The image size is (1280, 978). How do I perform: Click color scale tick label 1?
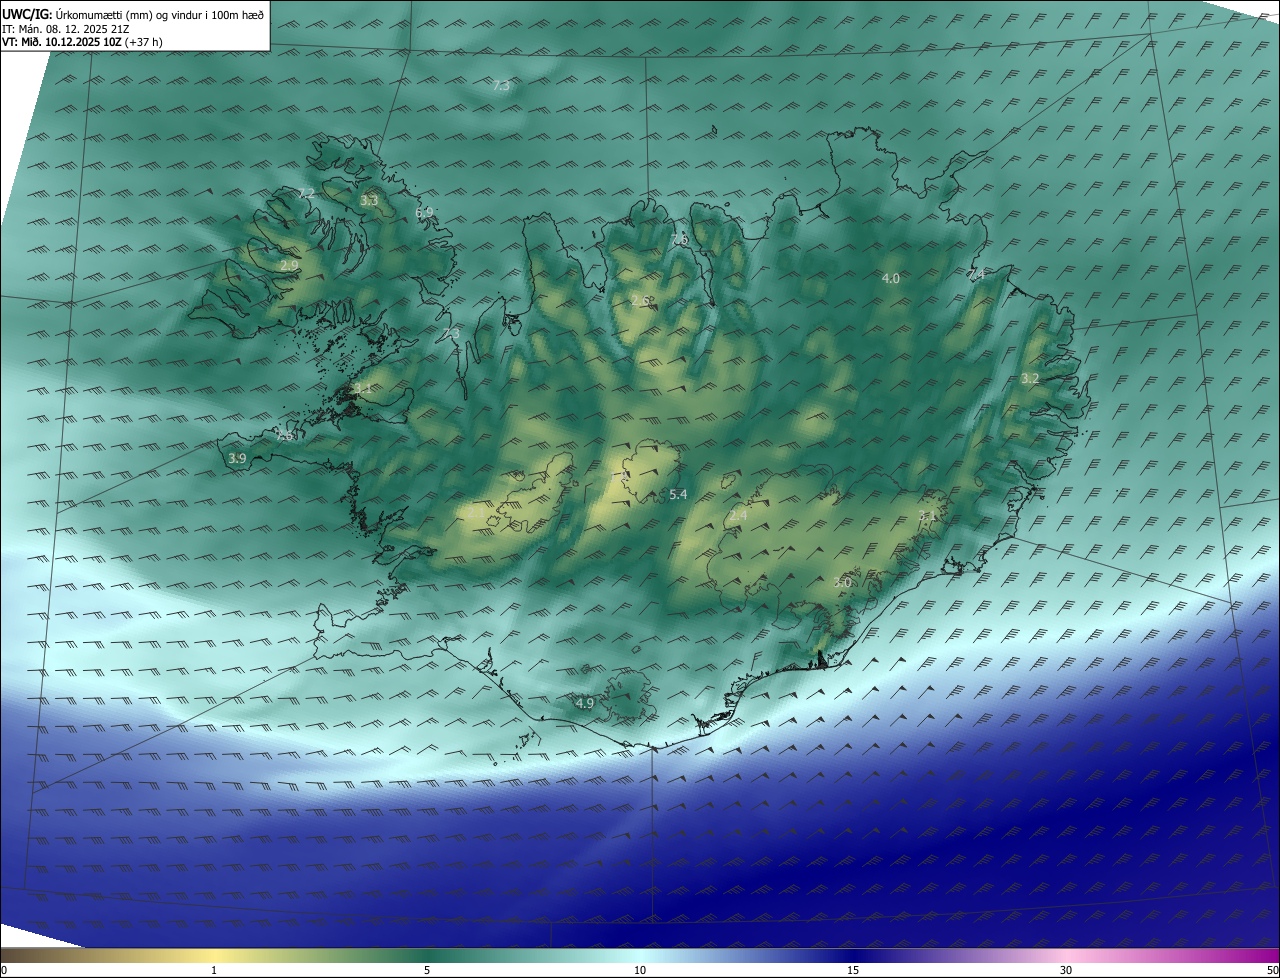(214, 970)
